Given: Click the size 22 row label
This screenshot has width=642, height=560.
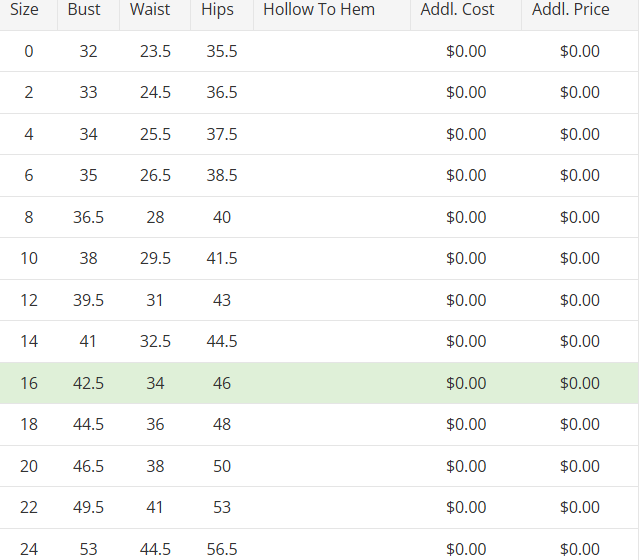Looking at the screenshot, I should tap(29, 507).
